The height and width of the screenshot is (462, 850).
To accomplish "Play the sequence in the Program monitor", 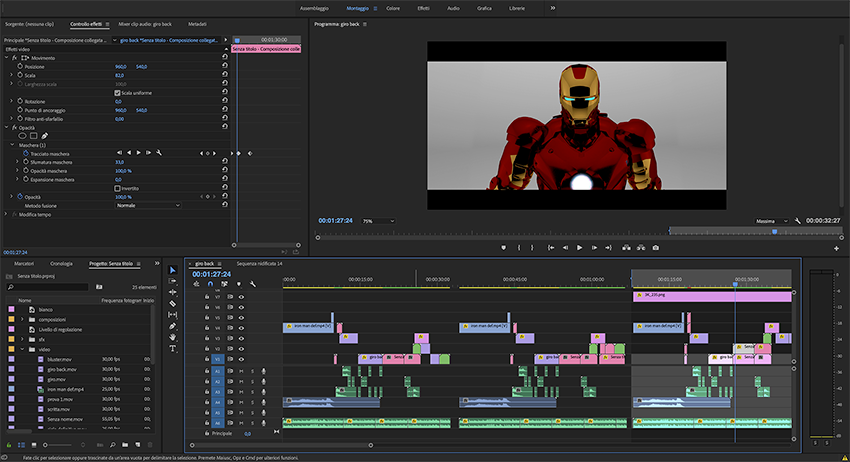I will (579, 248).
